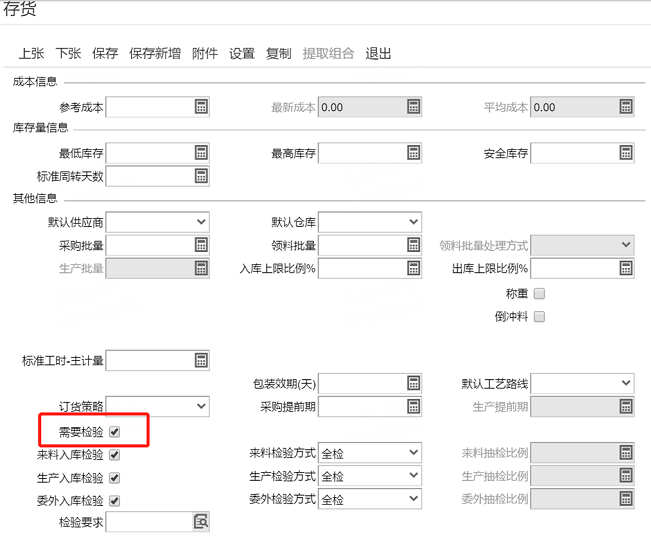The width and height of the screenshot is (651, 547).
Task: Enable the 称重 checkbox
Action: coord(539,294)
